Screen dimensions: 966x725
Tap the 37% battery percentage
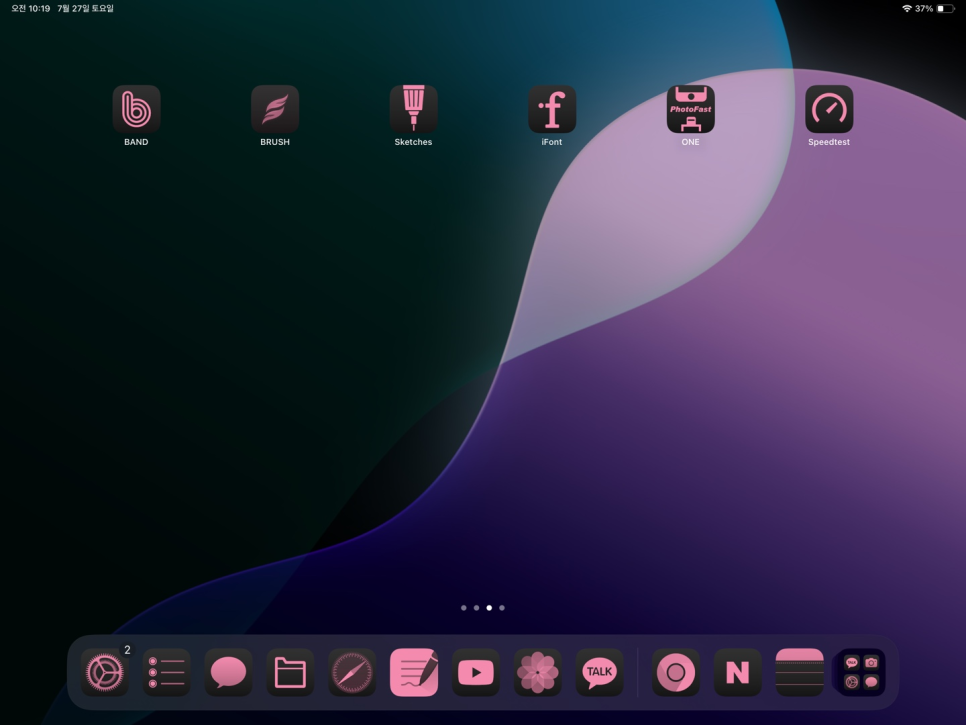[x=924, y=9]
